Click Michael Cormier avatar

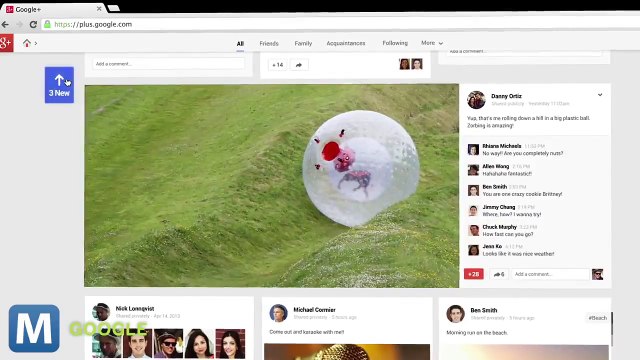click(x=278, y=313)
